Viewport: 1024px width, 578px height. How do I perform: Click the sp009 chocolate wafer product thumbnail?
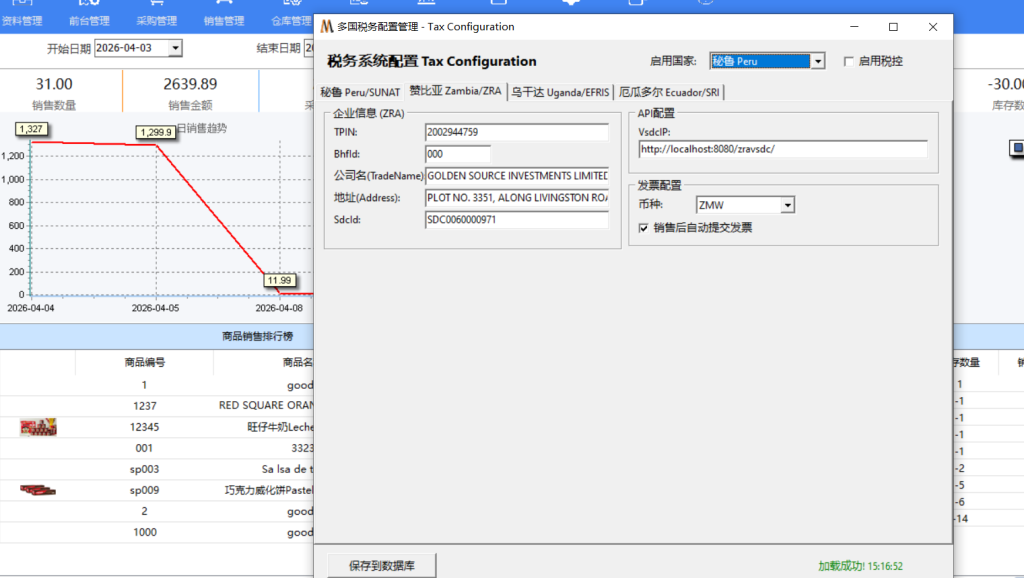pos(38,490)
